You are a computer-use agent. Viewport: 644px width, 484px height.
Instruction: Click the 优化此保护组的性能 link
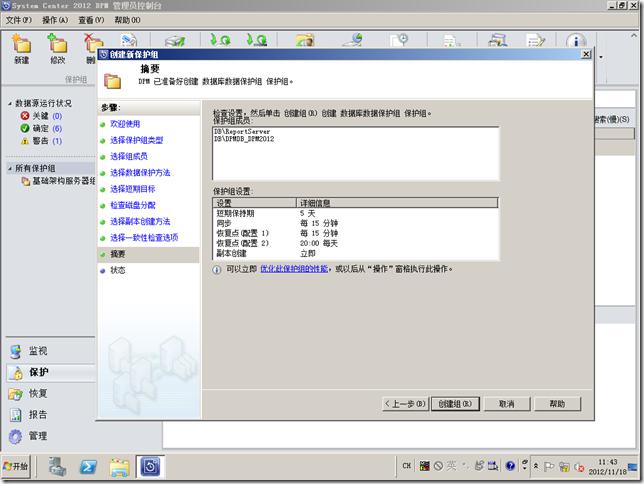(294, 269)
